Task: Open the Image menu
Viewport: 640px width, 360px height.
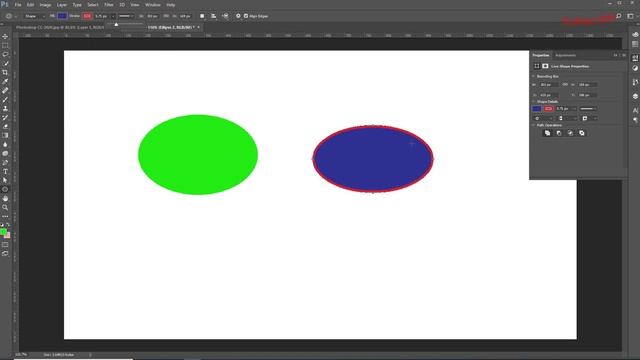Action: point(45,5)
